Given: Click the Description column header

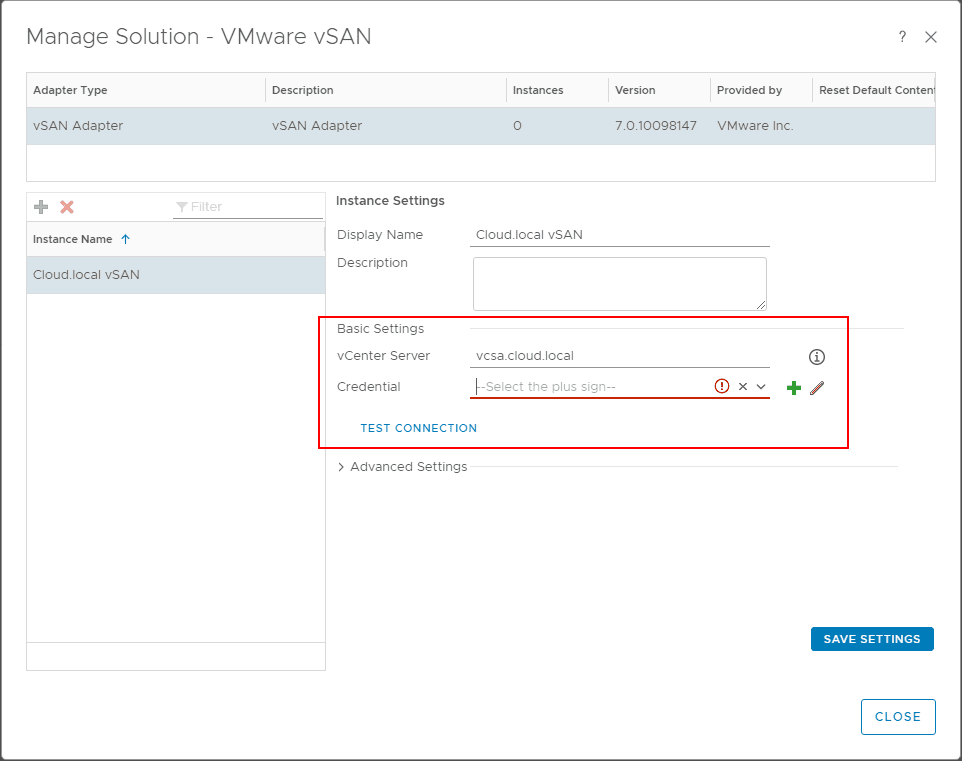Looking at the screenshot, I should (x=385, y=90).
